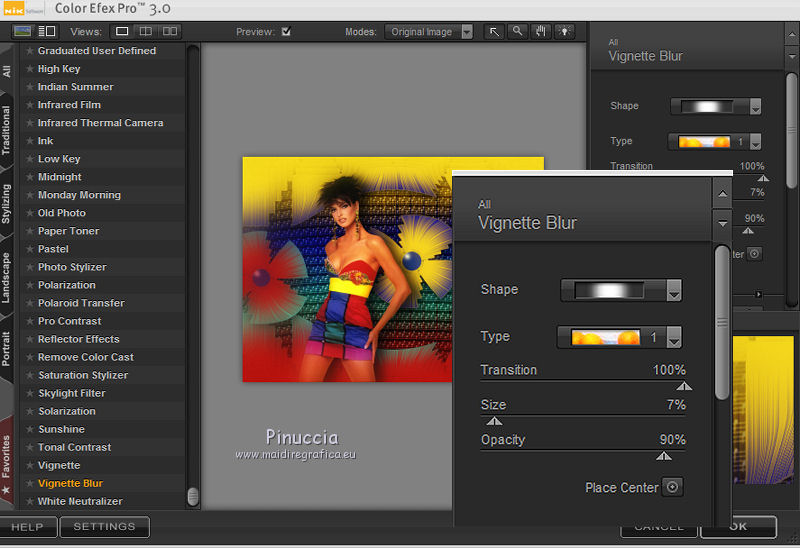
Task: Select the Sunshine filter in list
Action: point(61,430)
